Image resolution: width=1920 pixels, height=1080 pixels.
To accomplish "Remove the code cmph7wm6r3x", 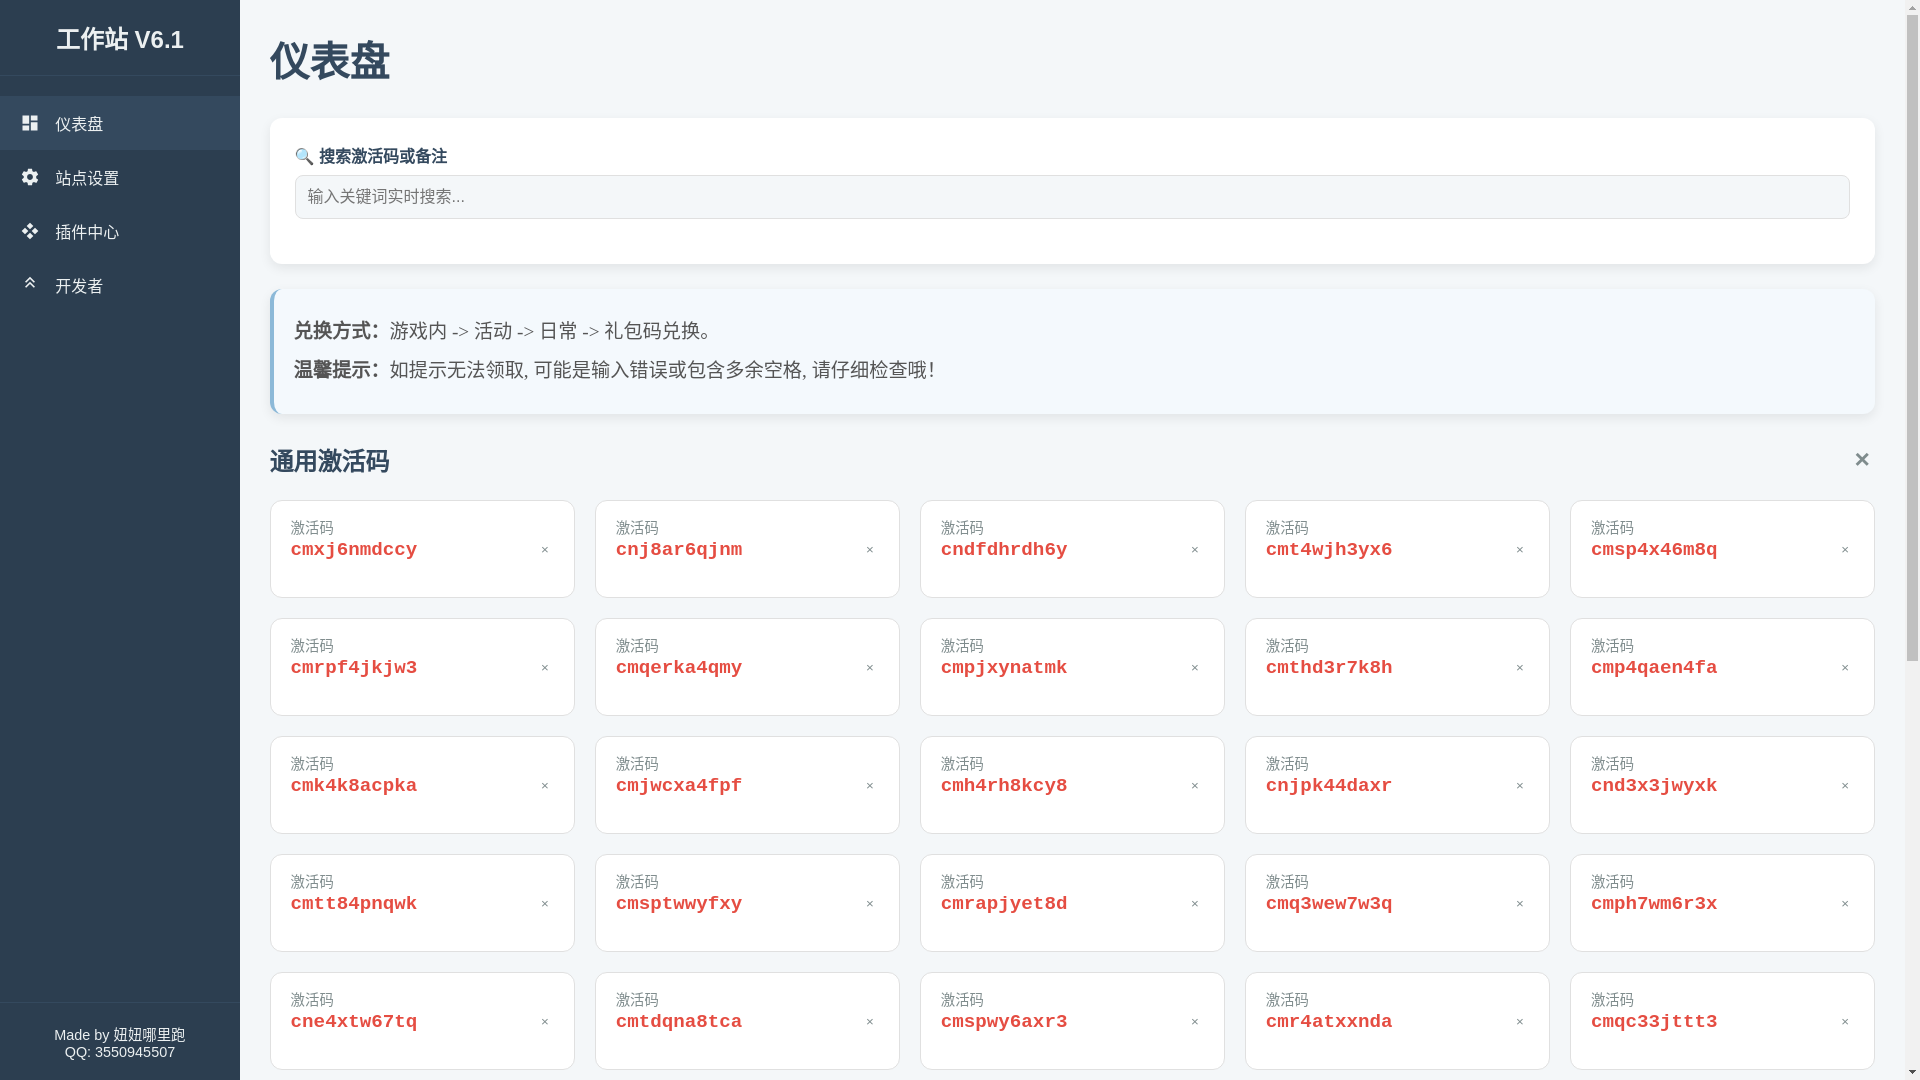I will point(1845,904).
